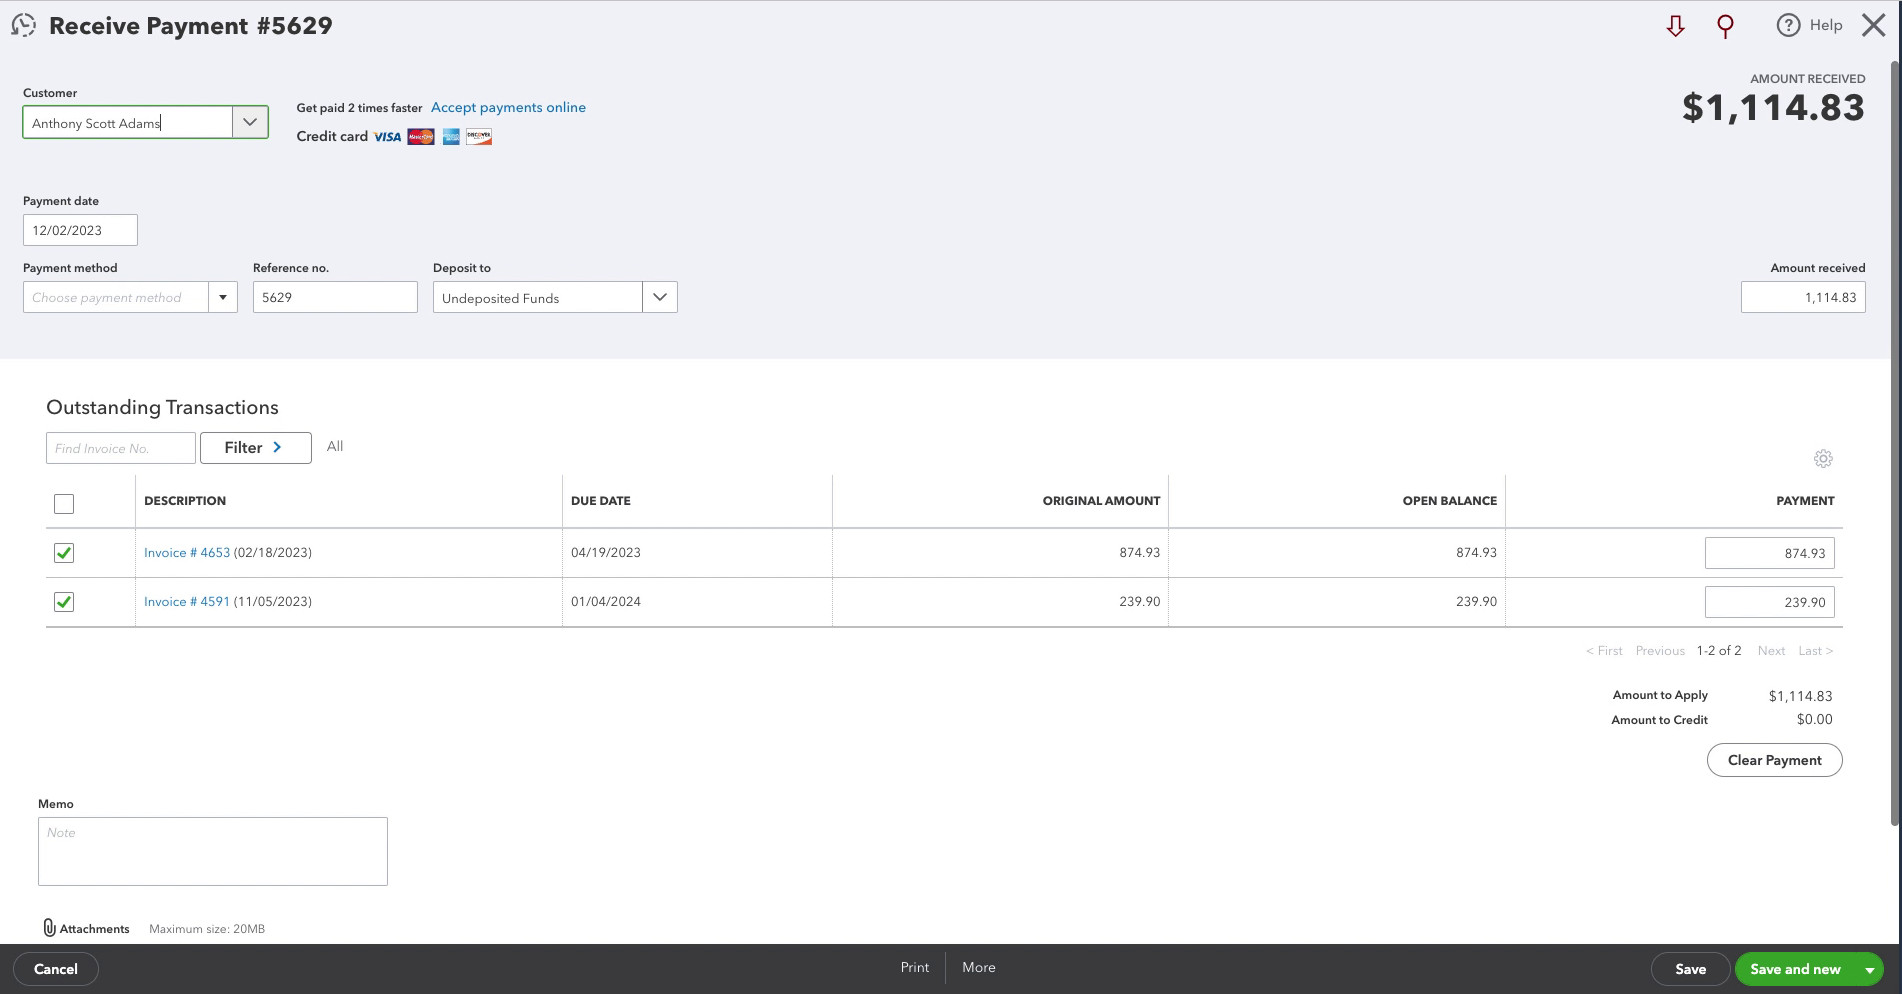Viewport: 1902px width, 994px height.
Task: Open the recent transactions history icon
Action: 23,26
